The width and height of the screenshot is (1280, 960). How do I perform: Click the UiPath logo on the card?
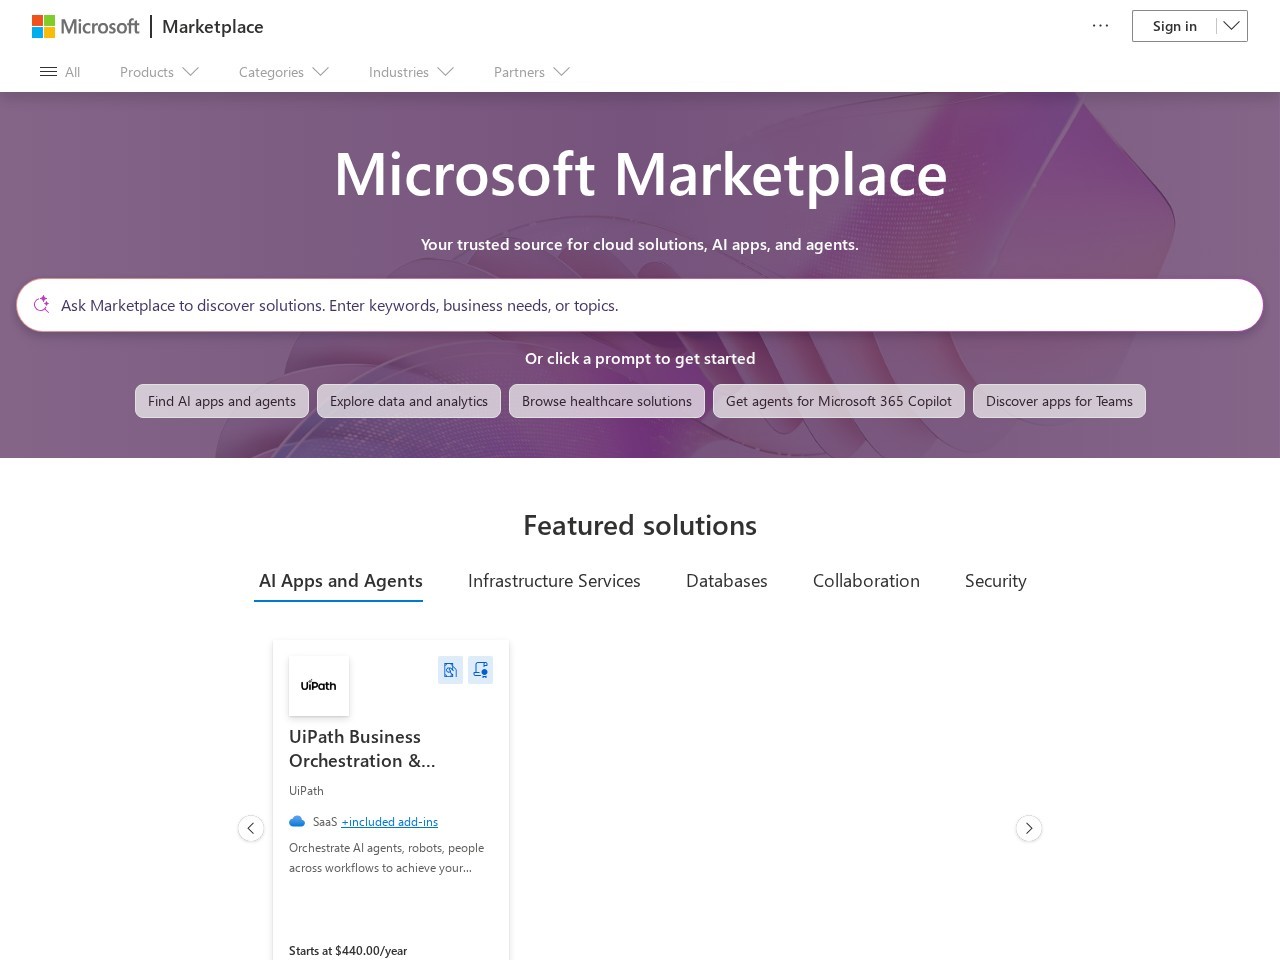click(x=319, y=686)
